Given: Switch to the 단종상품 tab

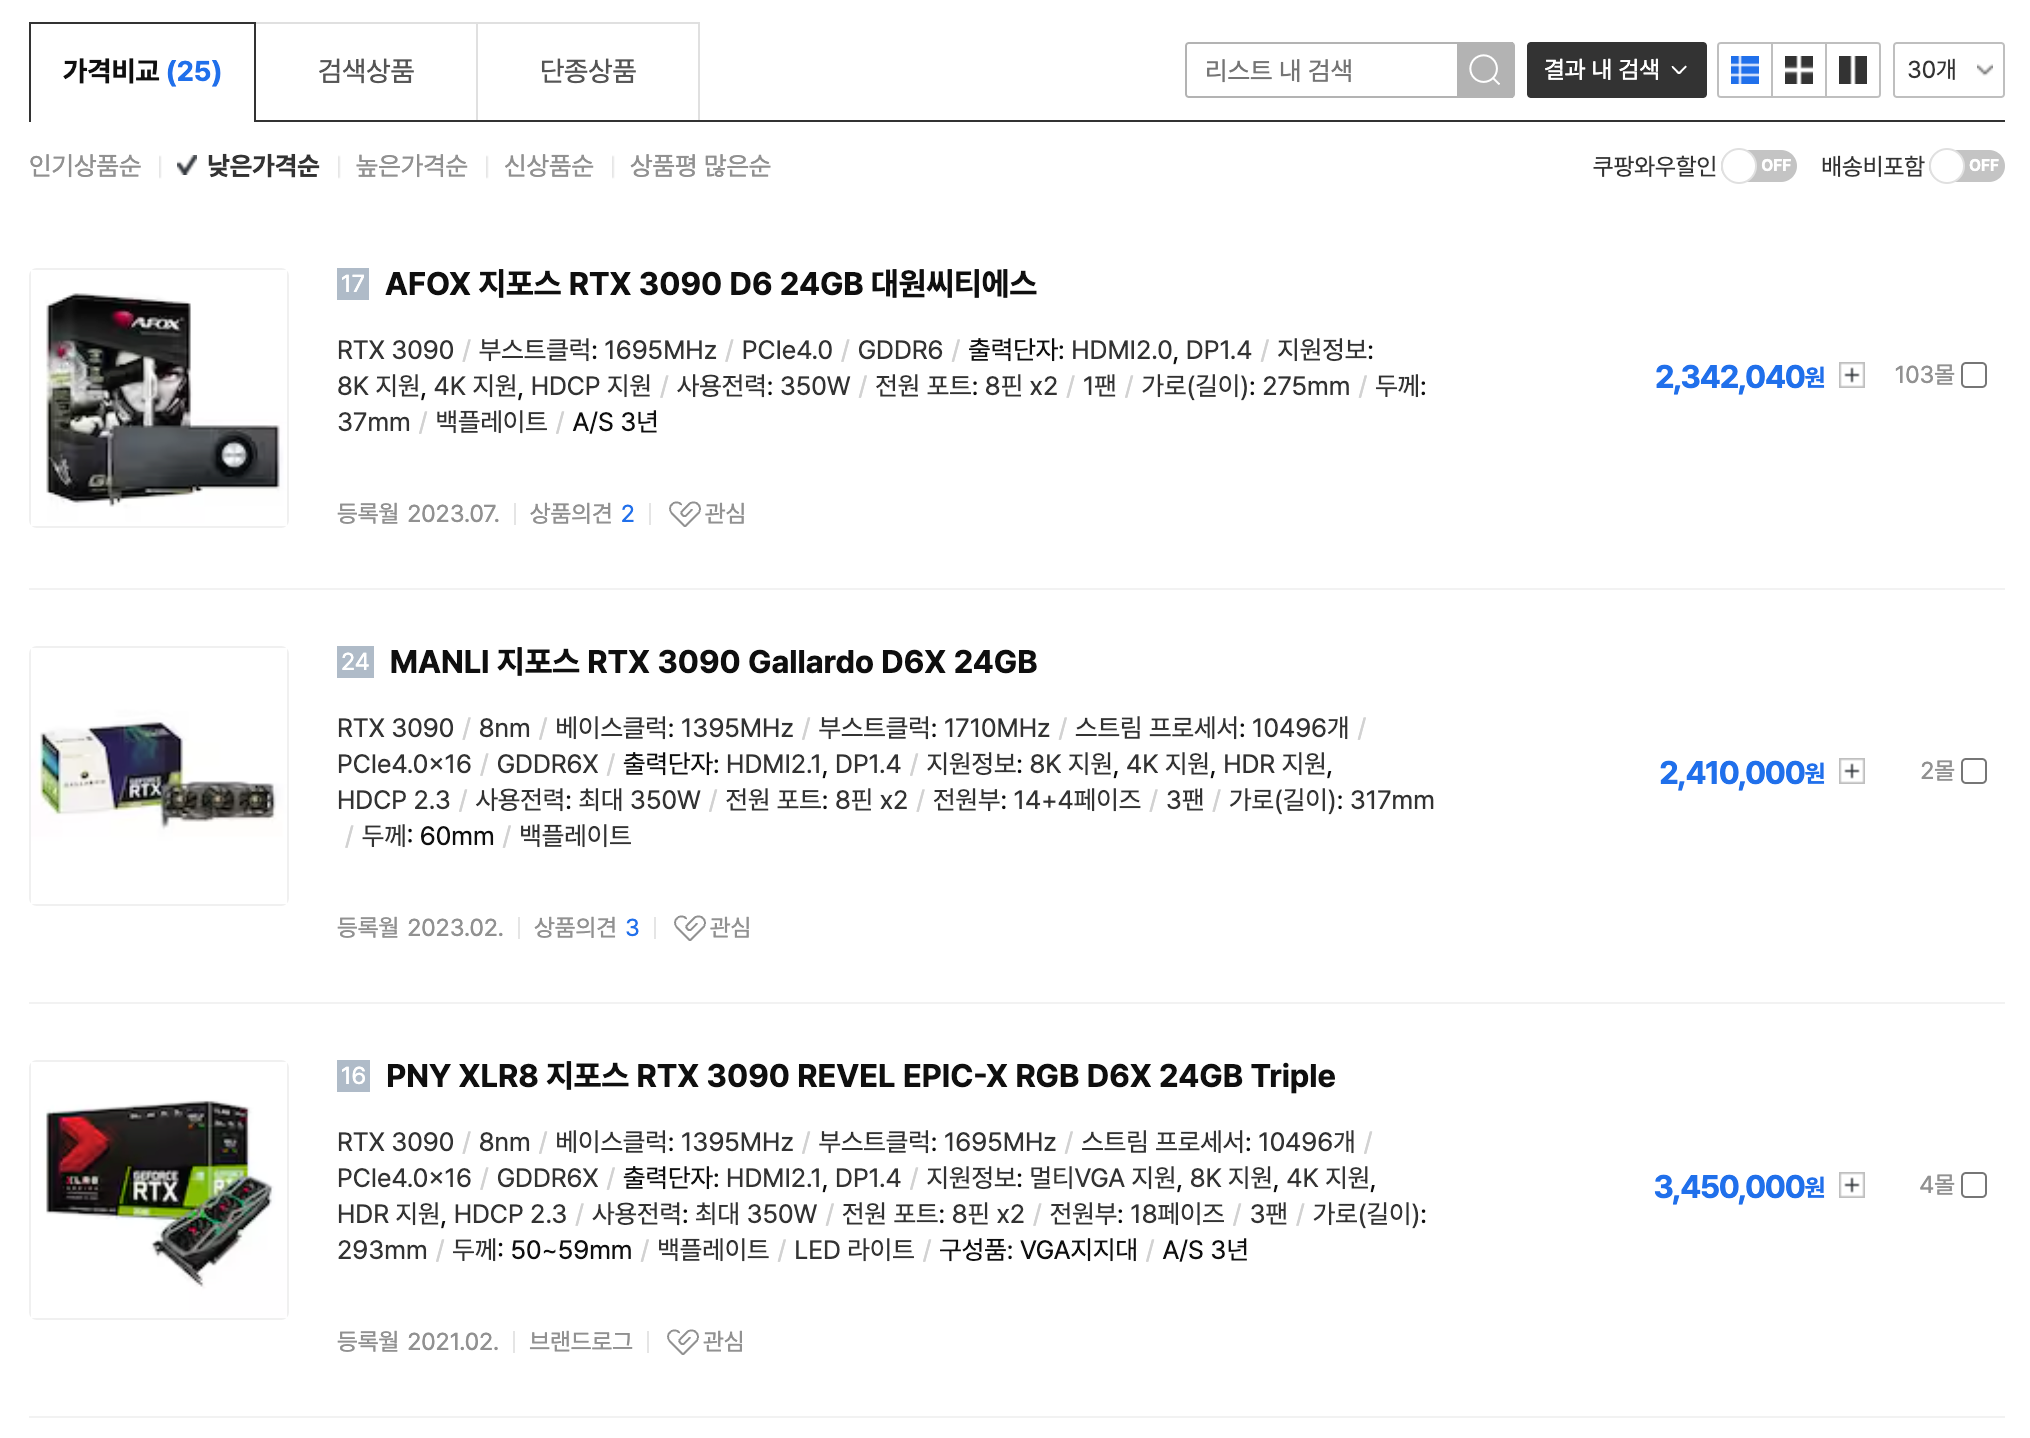Looking at the screenshot, I should [588, 71].
